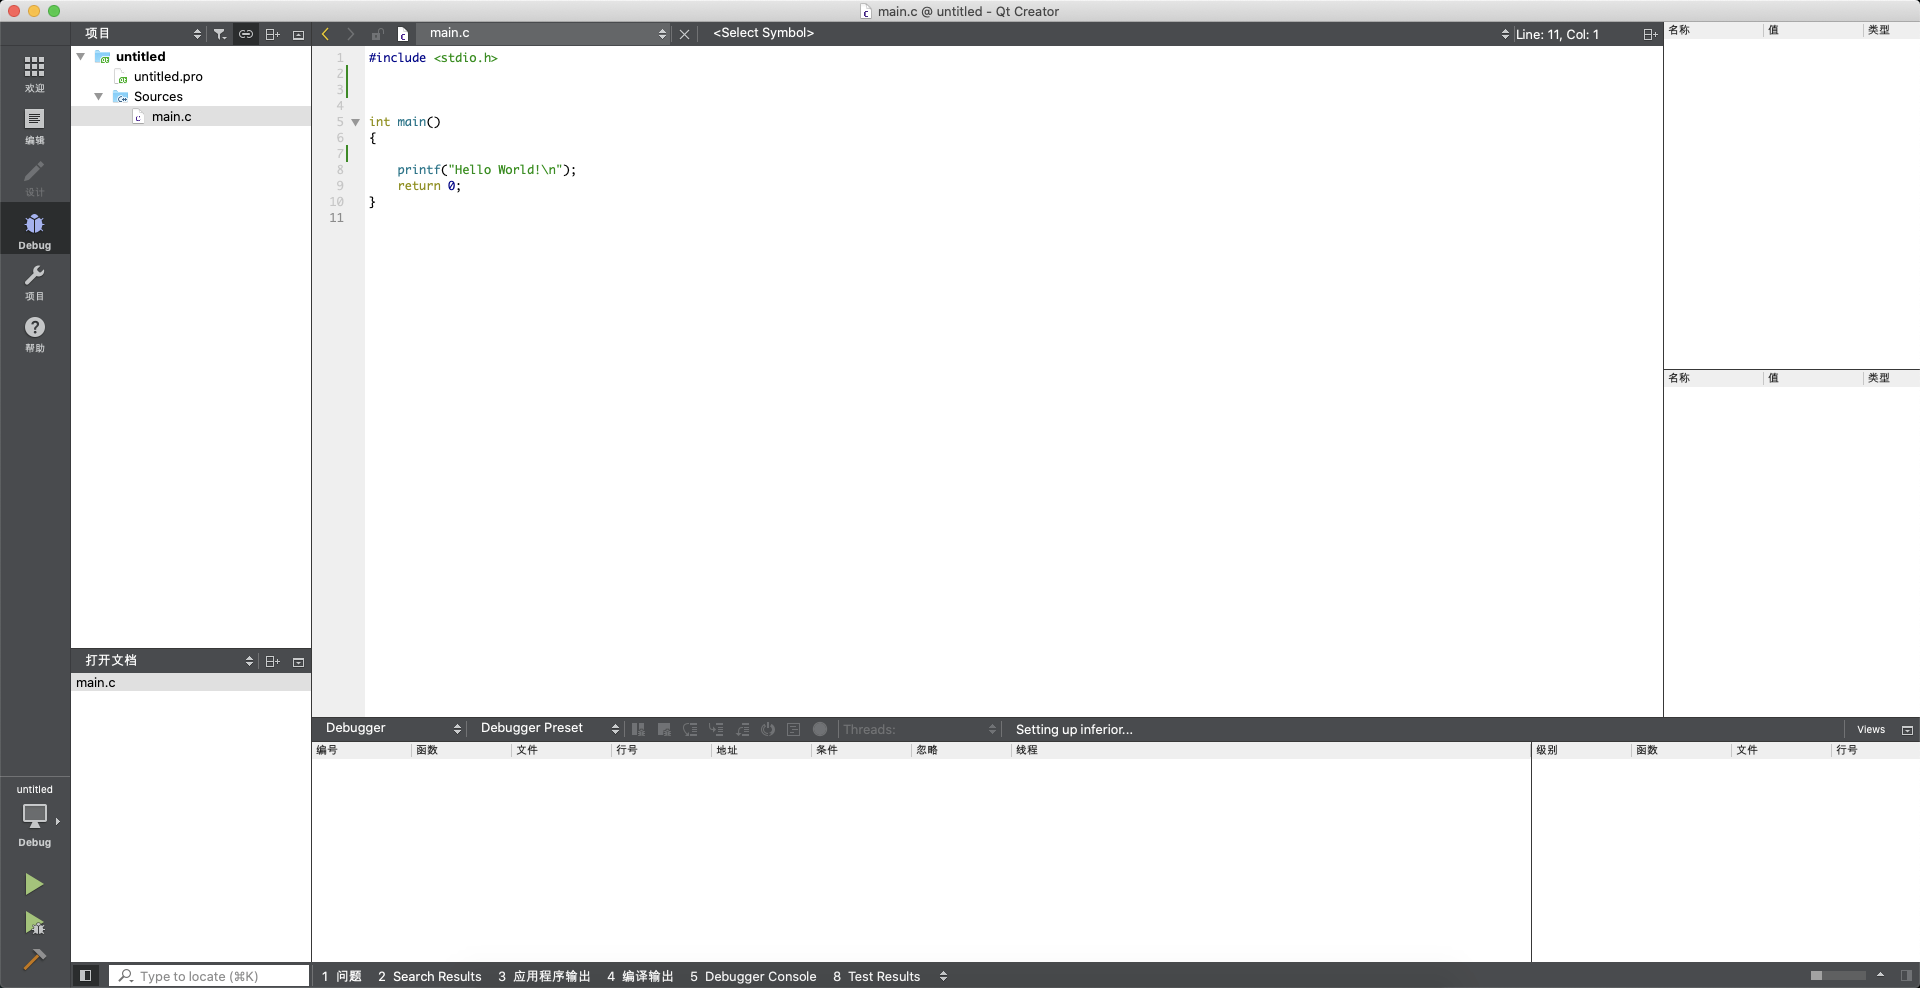Close the debugger dock panel icon
Image resolution: width=1920 pixels, height=988 pixels.
coord(1907,730)
